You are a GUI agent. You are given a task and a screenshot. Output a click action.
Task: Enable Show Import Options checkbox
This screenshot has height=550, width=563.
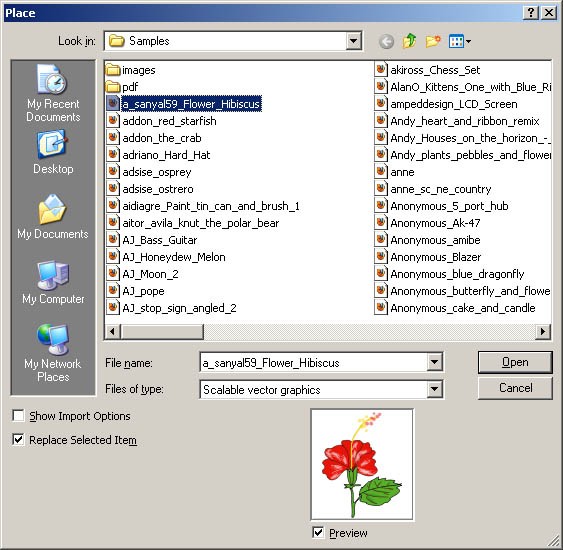point(18,416)
